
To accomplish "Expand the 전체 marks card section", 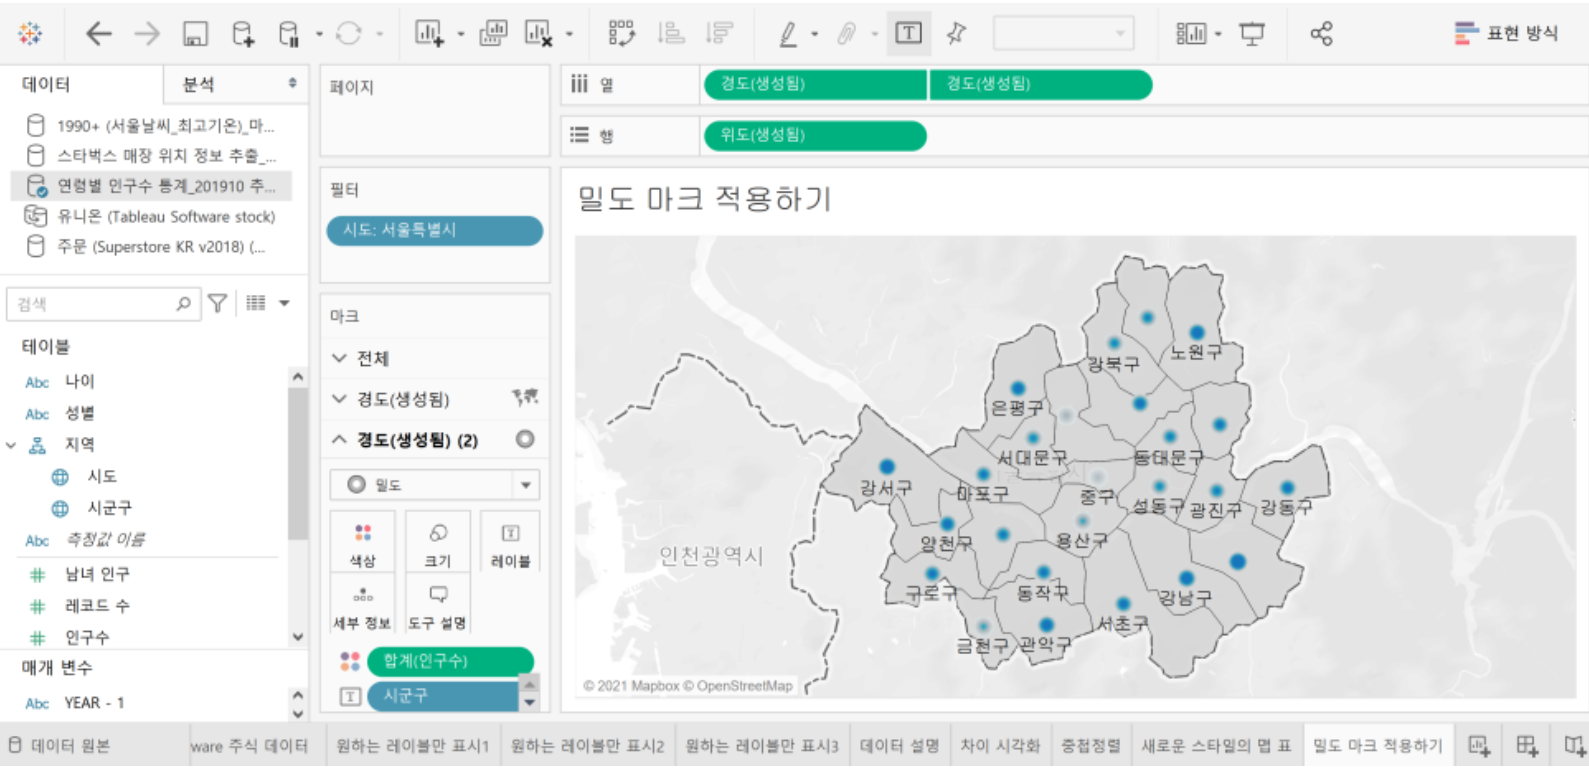I will tap(339, 358).
